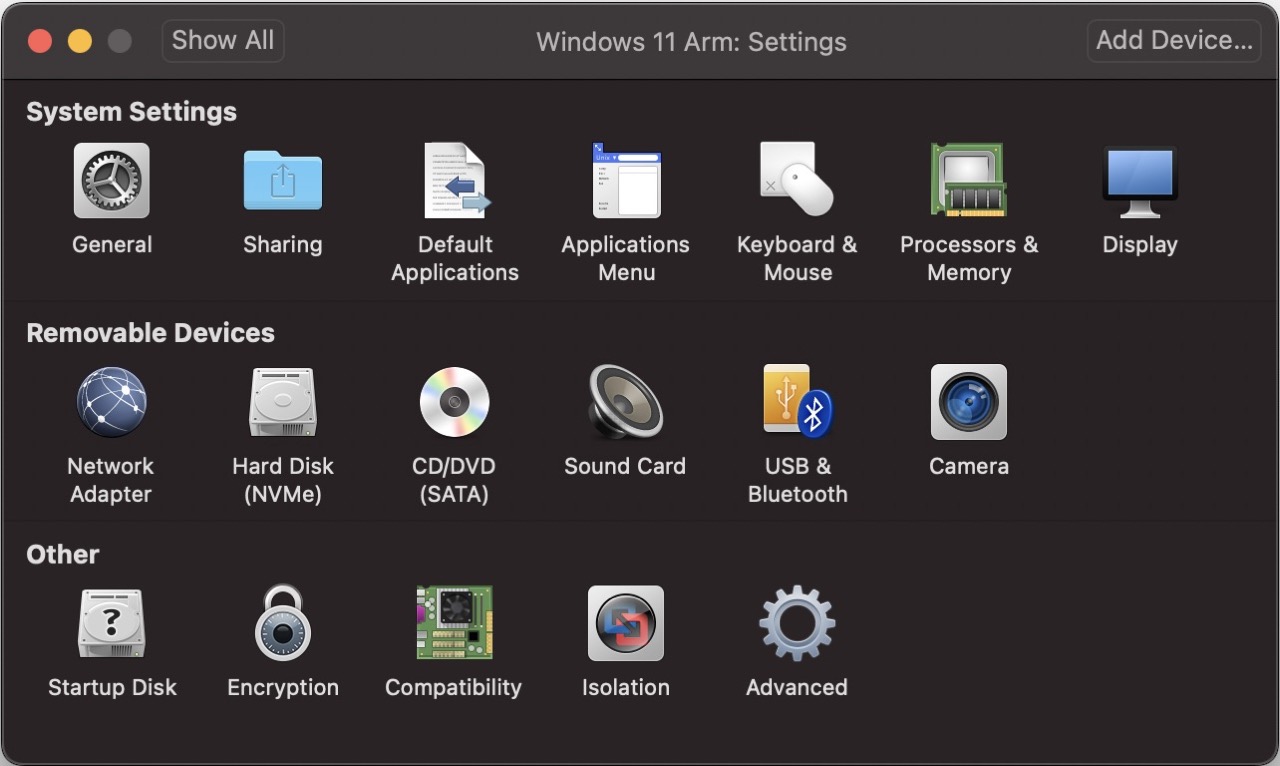Click the Removable Devices heading

click(150, 333)
